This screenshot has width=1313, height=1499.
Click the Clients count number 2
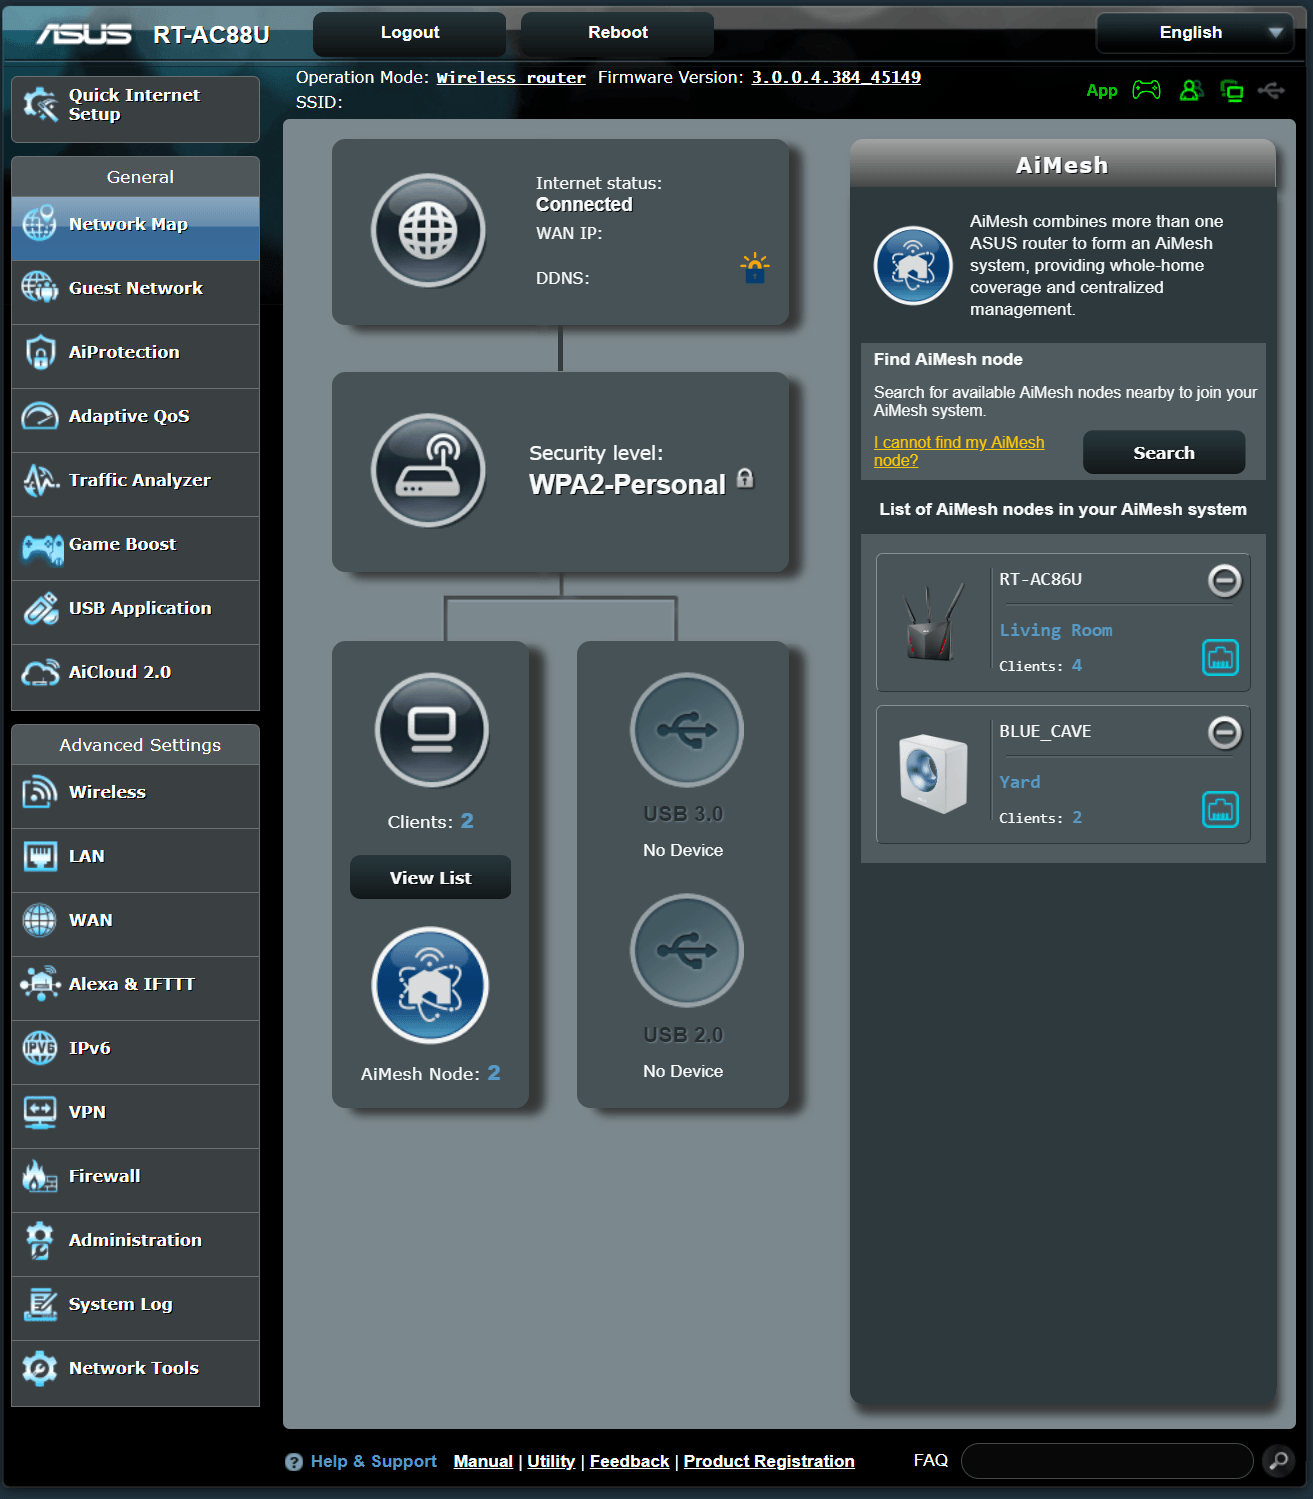tap(467, 821)
